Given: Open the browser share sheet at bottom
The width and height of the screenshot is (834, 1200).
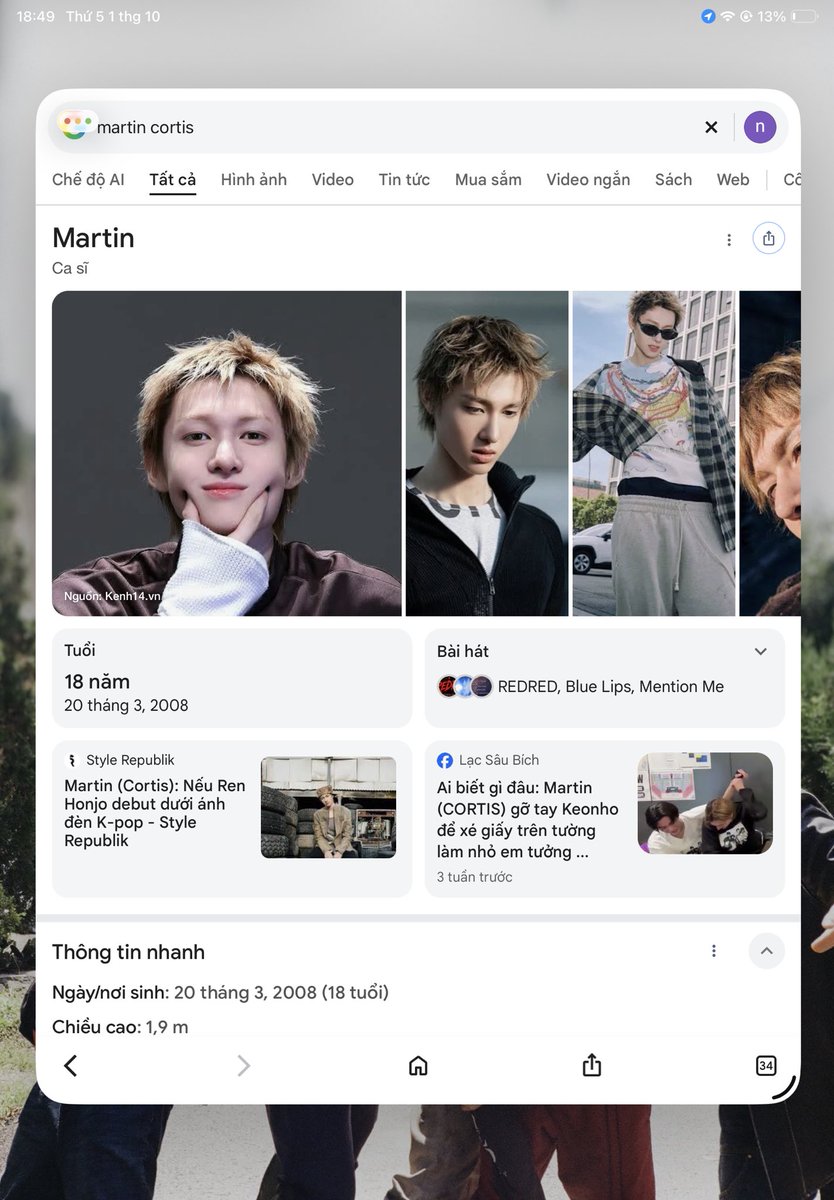Looking at the screenshot, I should coord(592,1065).
